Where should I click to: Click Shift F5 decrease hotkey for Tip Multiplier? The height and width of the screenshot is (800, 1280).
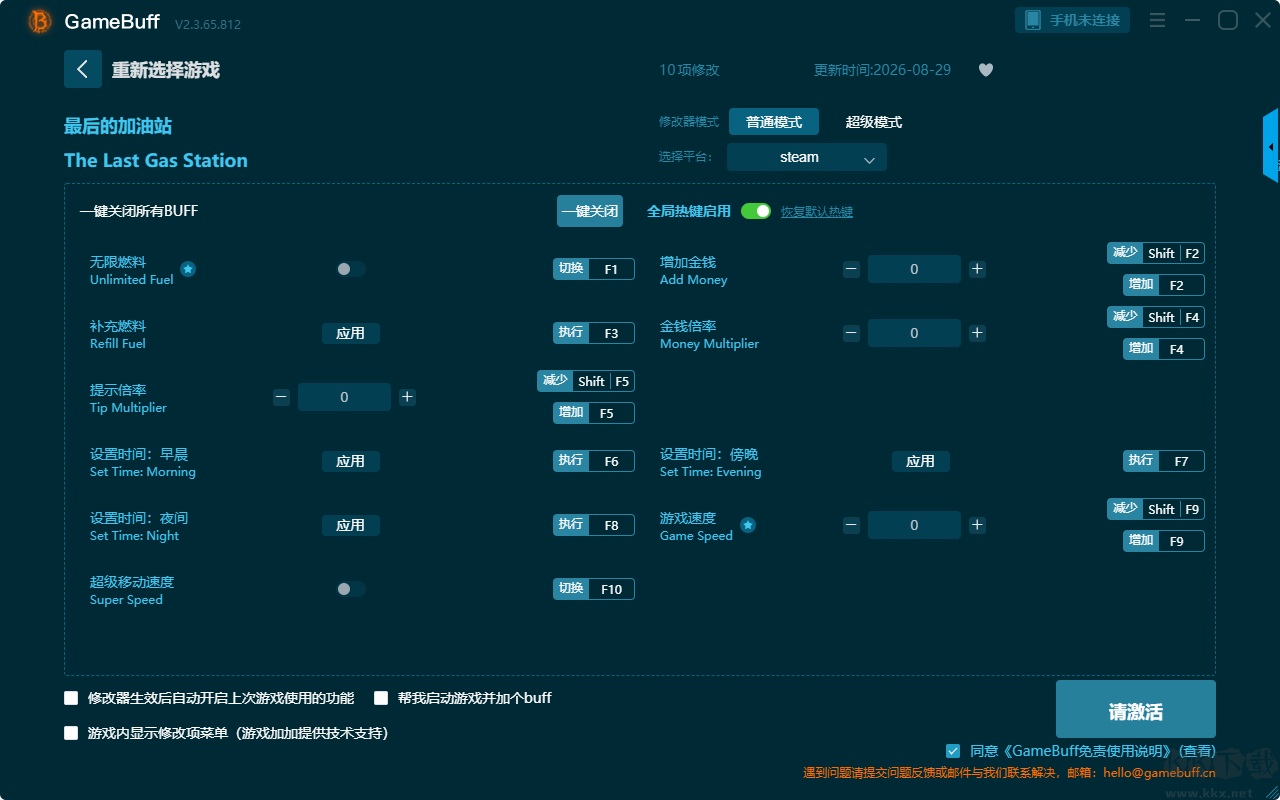[586, 381]
